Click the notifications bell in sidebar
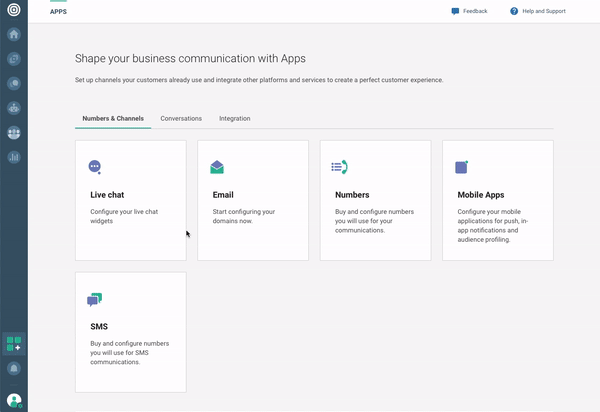Viewport: 600px width, 412px height. coord(14,369)
